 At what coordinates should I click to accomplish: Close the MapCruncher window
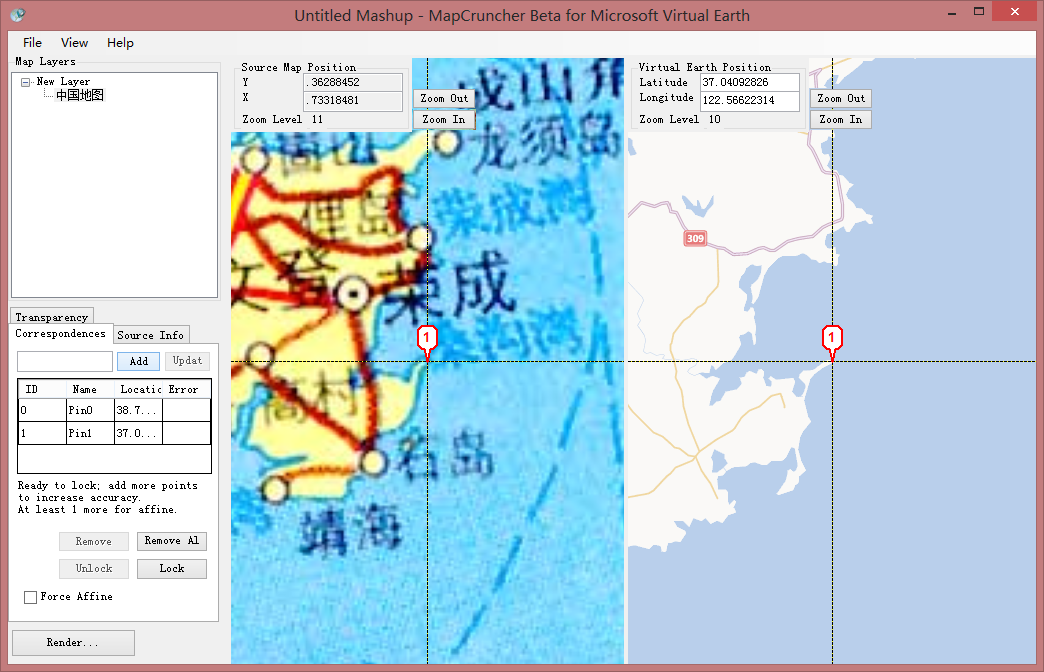[x=1015, y=11]
